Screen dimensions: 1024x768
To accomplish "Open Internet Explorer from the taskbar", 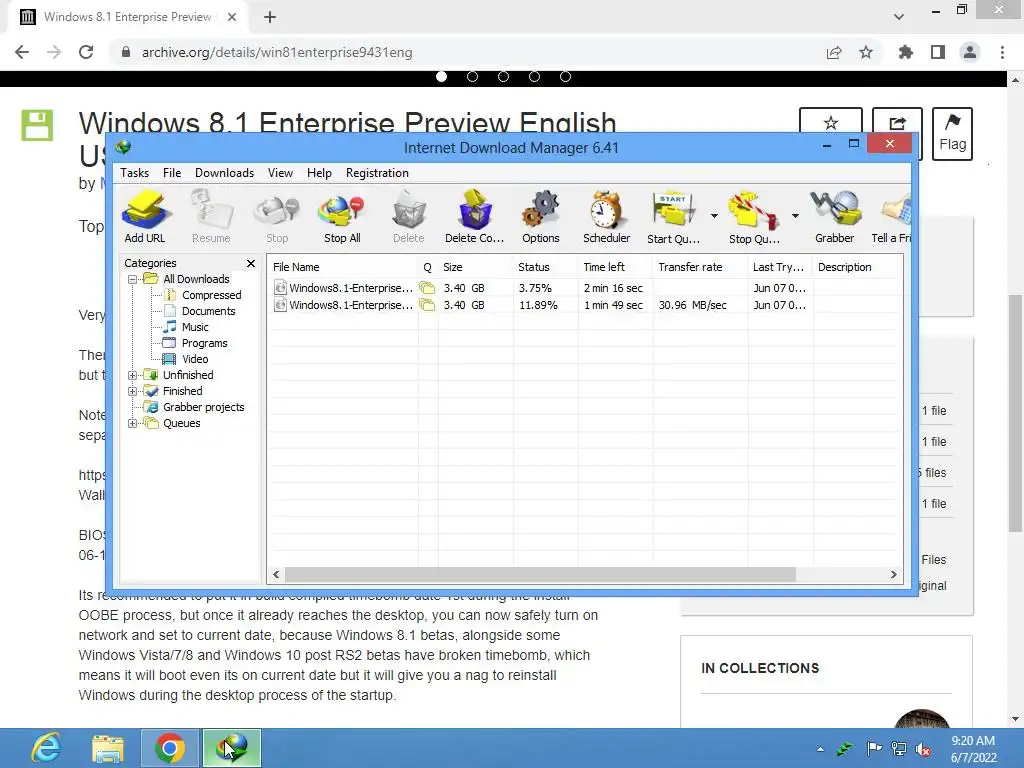I will 46,748.
